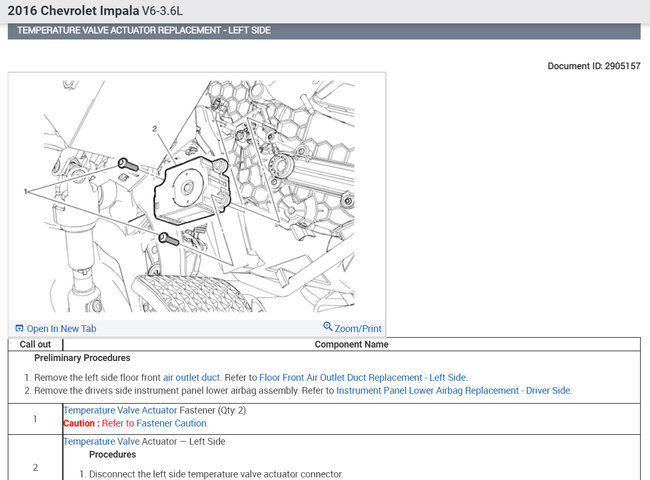
Task: Open the air outlet duct link
Action: [x=191, y=378]
